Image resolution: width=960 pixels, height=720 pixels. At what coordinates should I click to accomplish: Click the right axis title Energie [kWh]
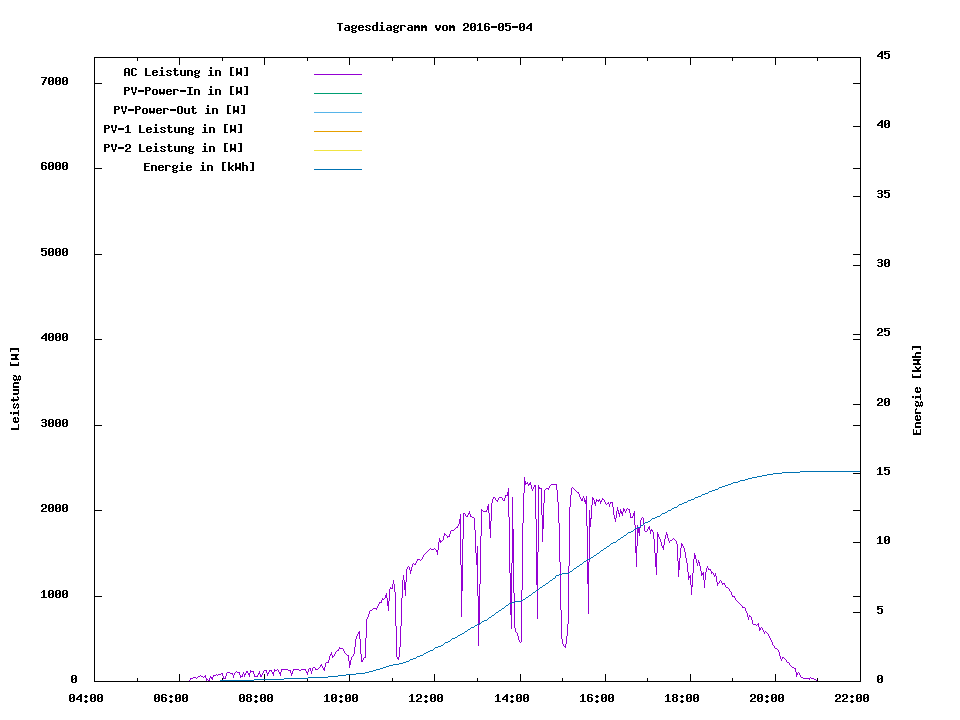point(917,390)
